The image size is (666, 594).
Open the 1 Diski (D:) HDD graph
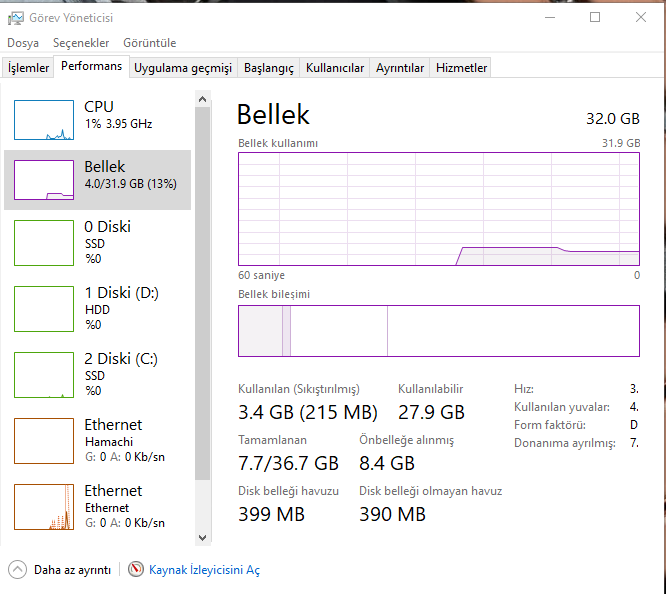(44, 306)
